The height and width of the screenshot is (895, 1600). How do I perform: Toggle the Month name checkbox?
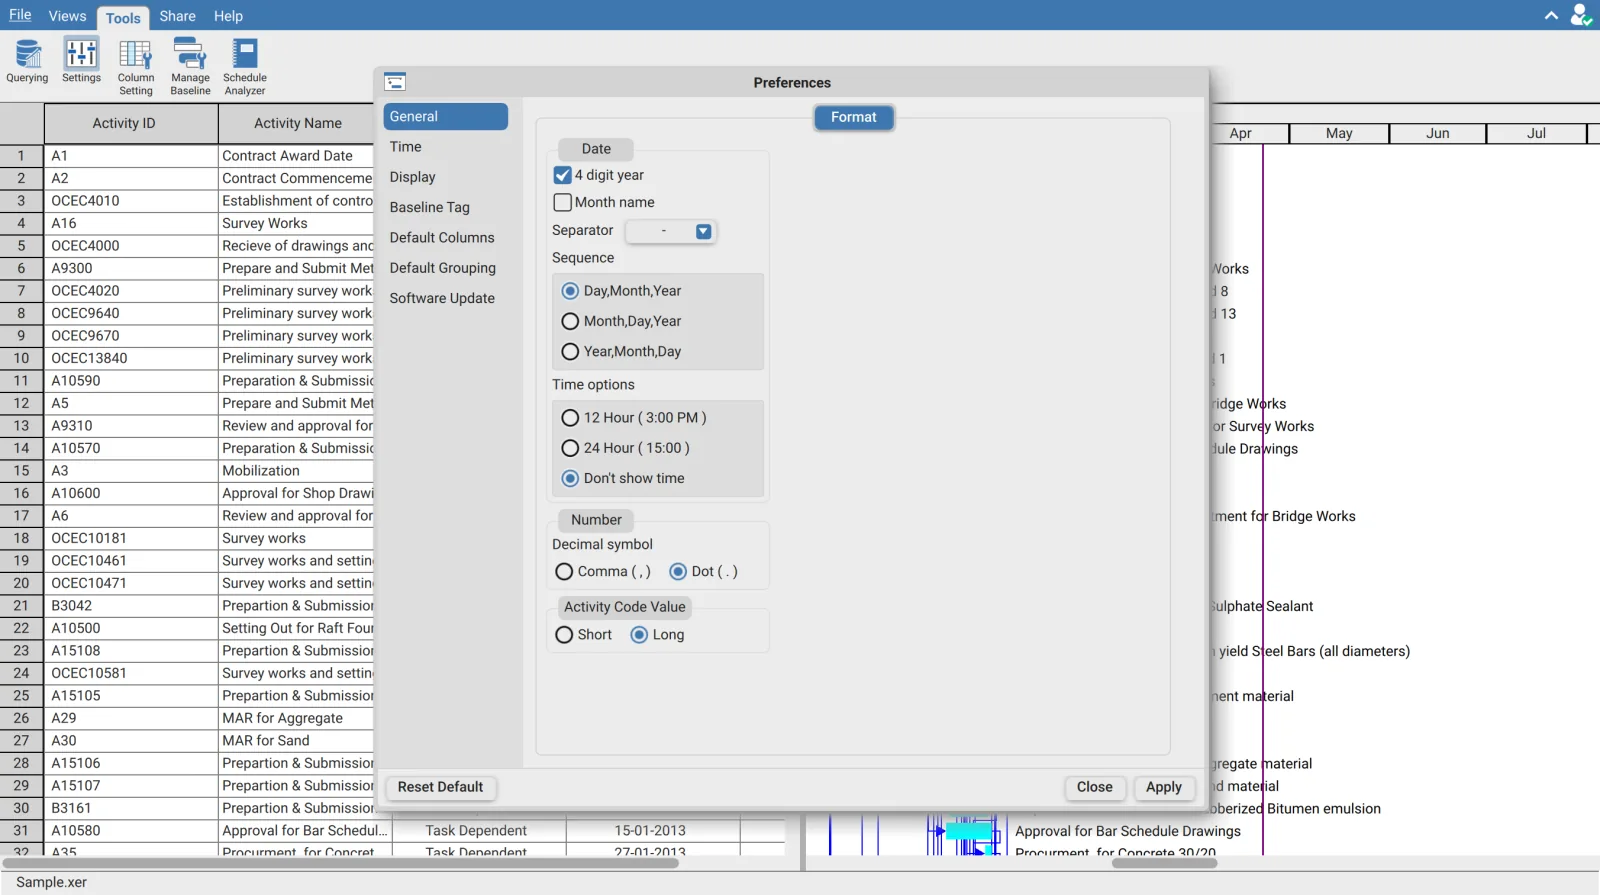562,202
